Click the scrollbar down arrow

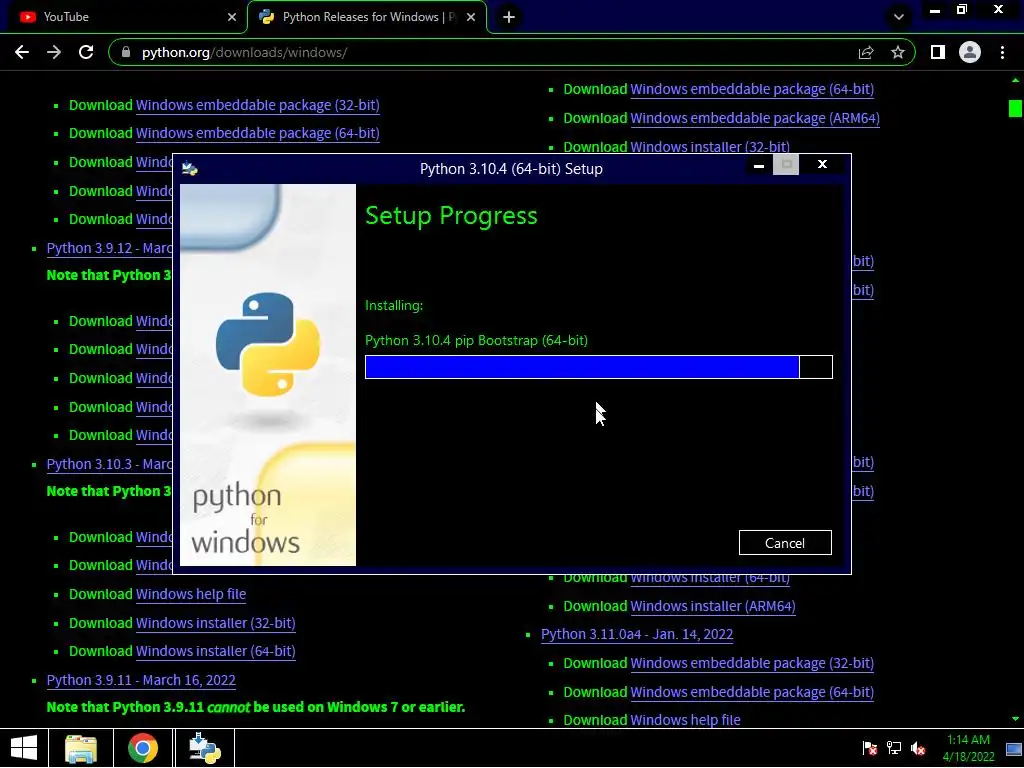(x=1016, y=719)
